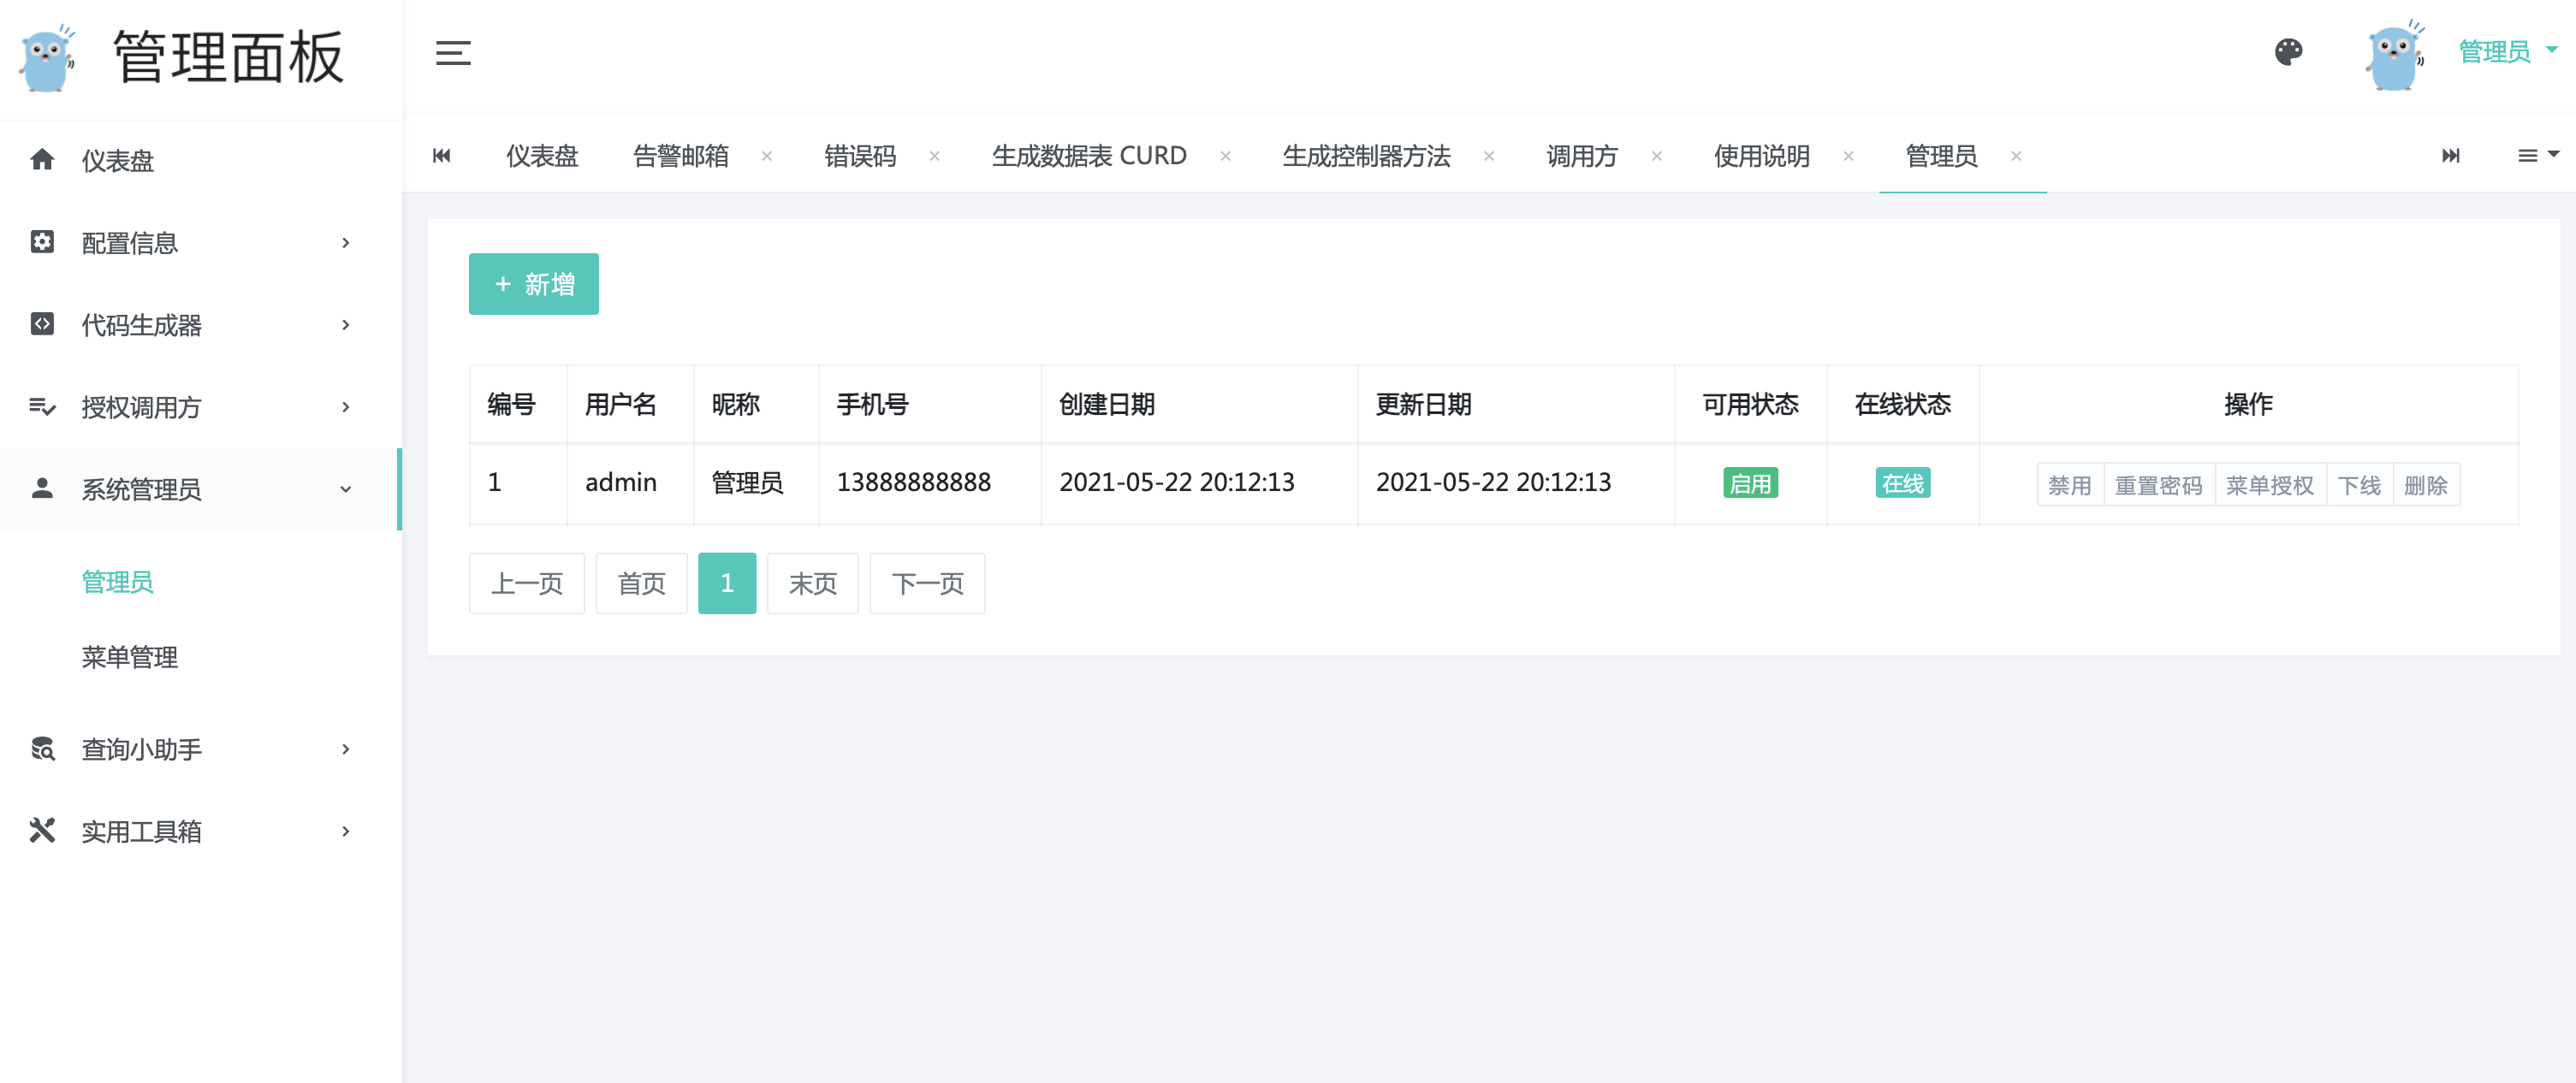Switch to the 使用说明 tab

(x=1761, y=156)
